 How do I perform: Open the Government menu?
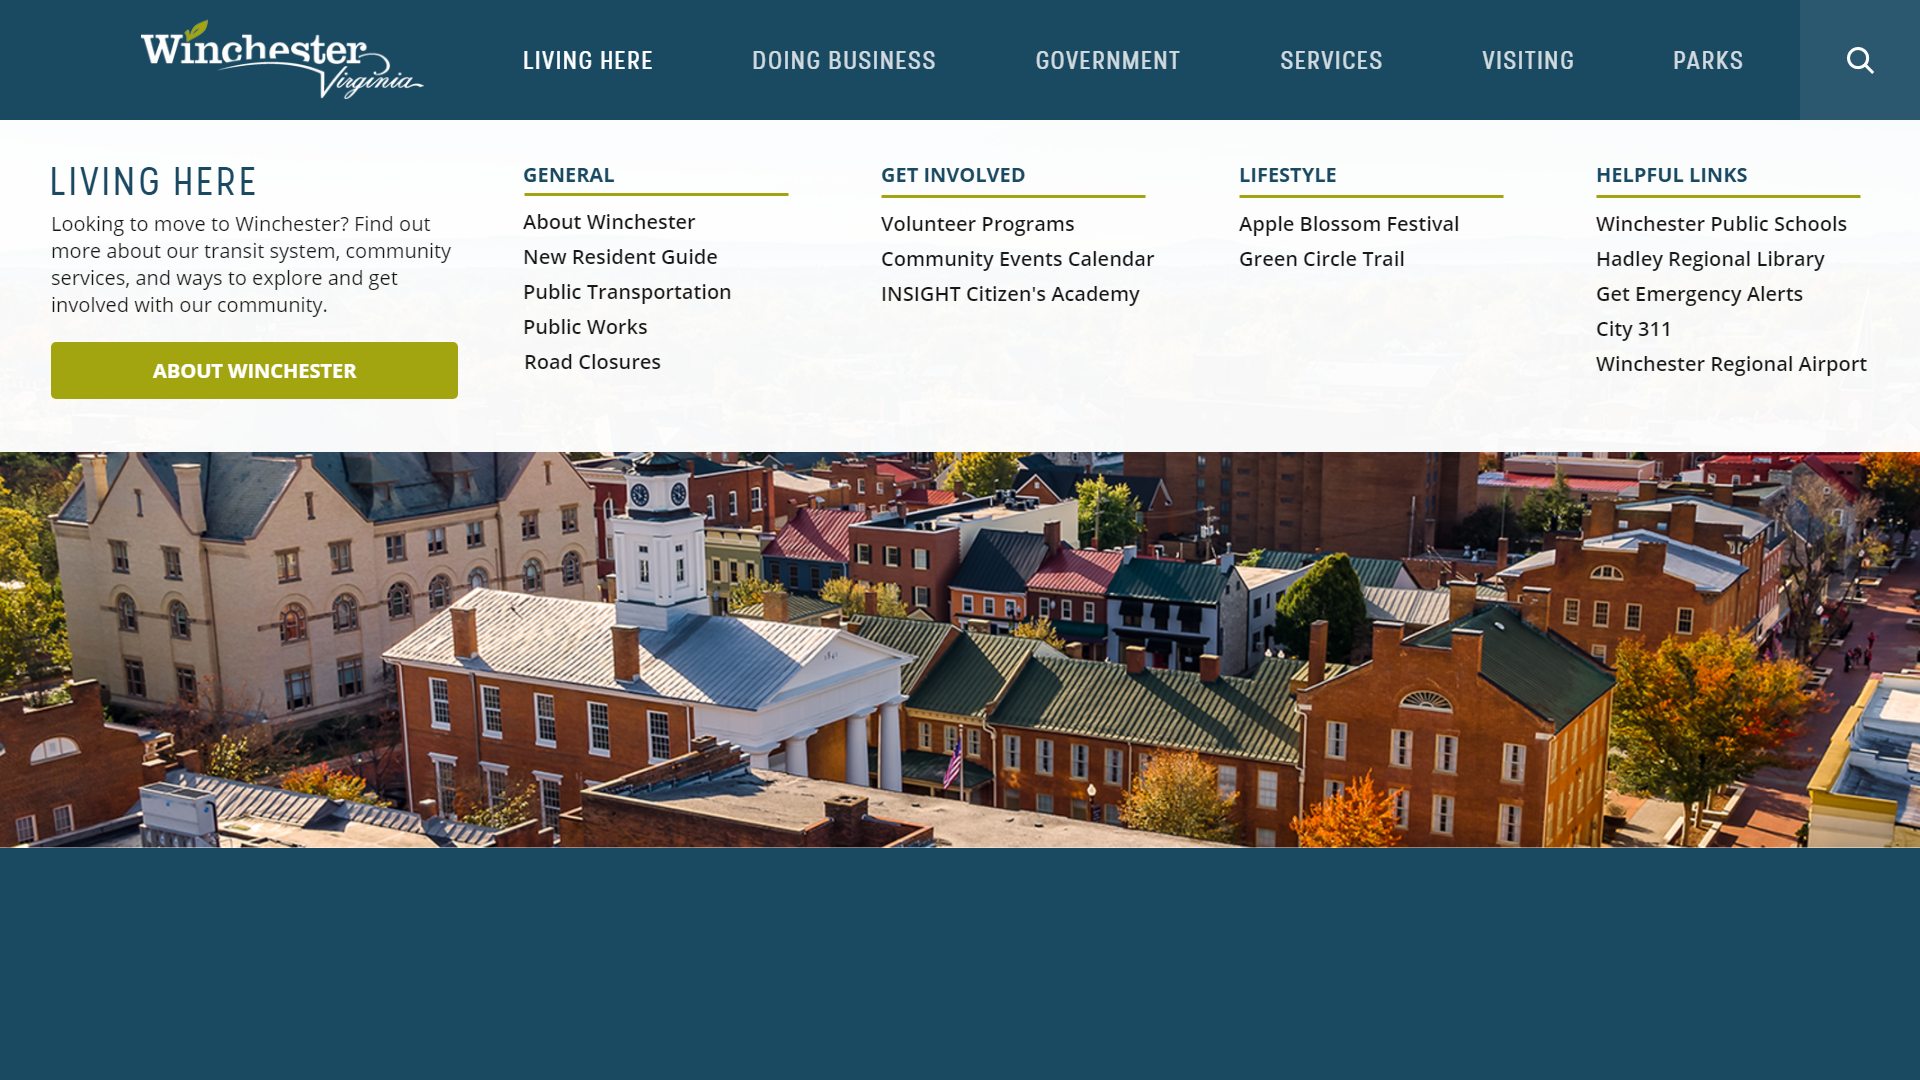(x=1108, y=60)
